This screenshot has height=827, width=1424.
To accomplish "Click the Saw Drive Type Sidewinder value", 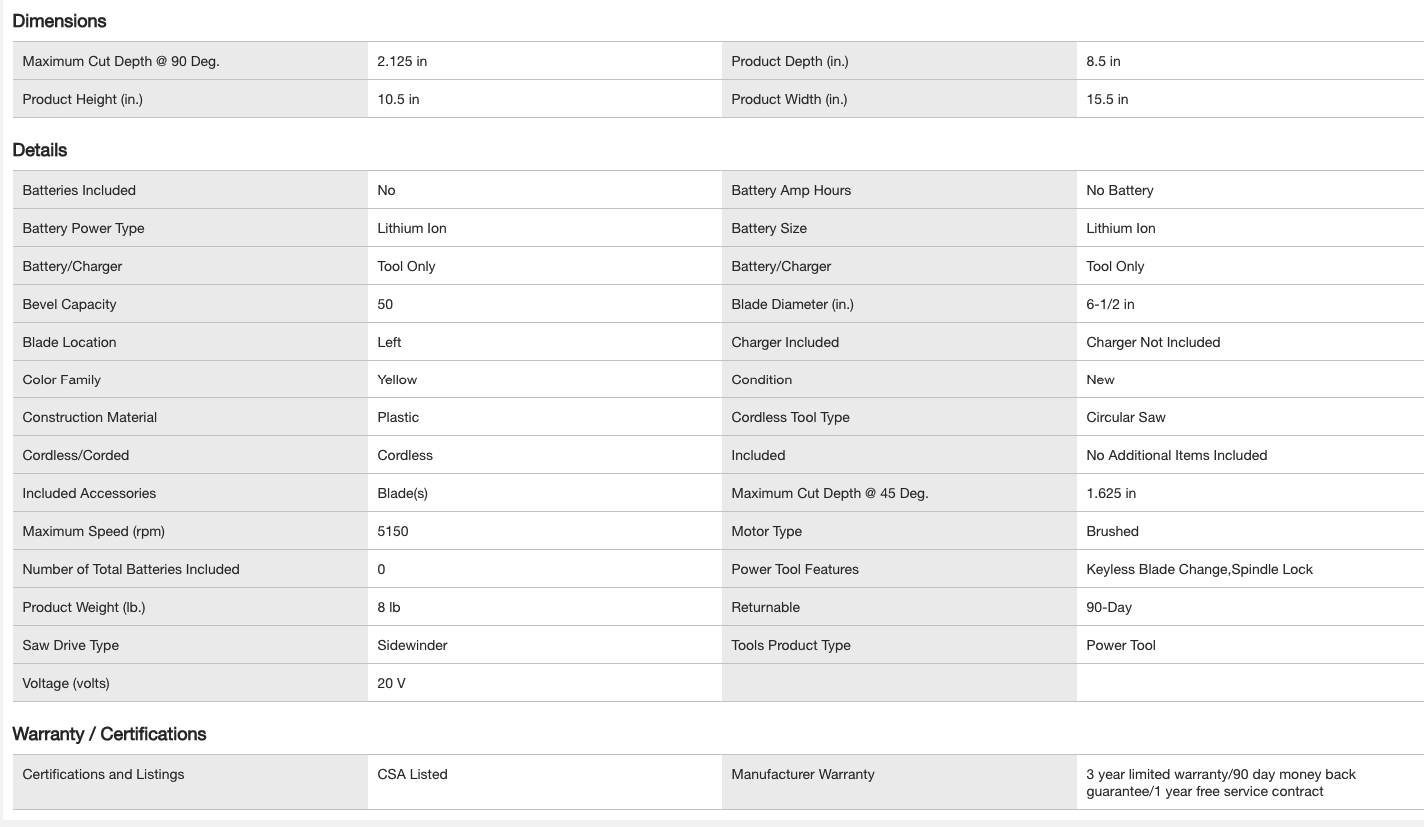I will coord(412,645).
